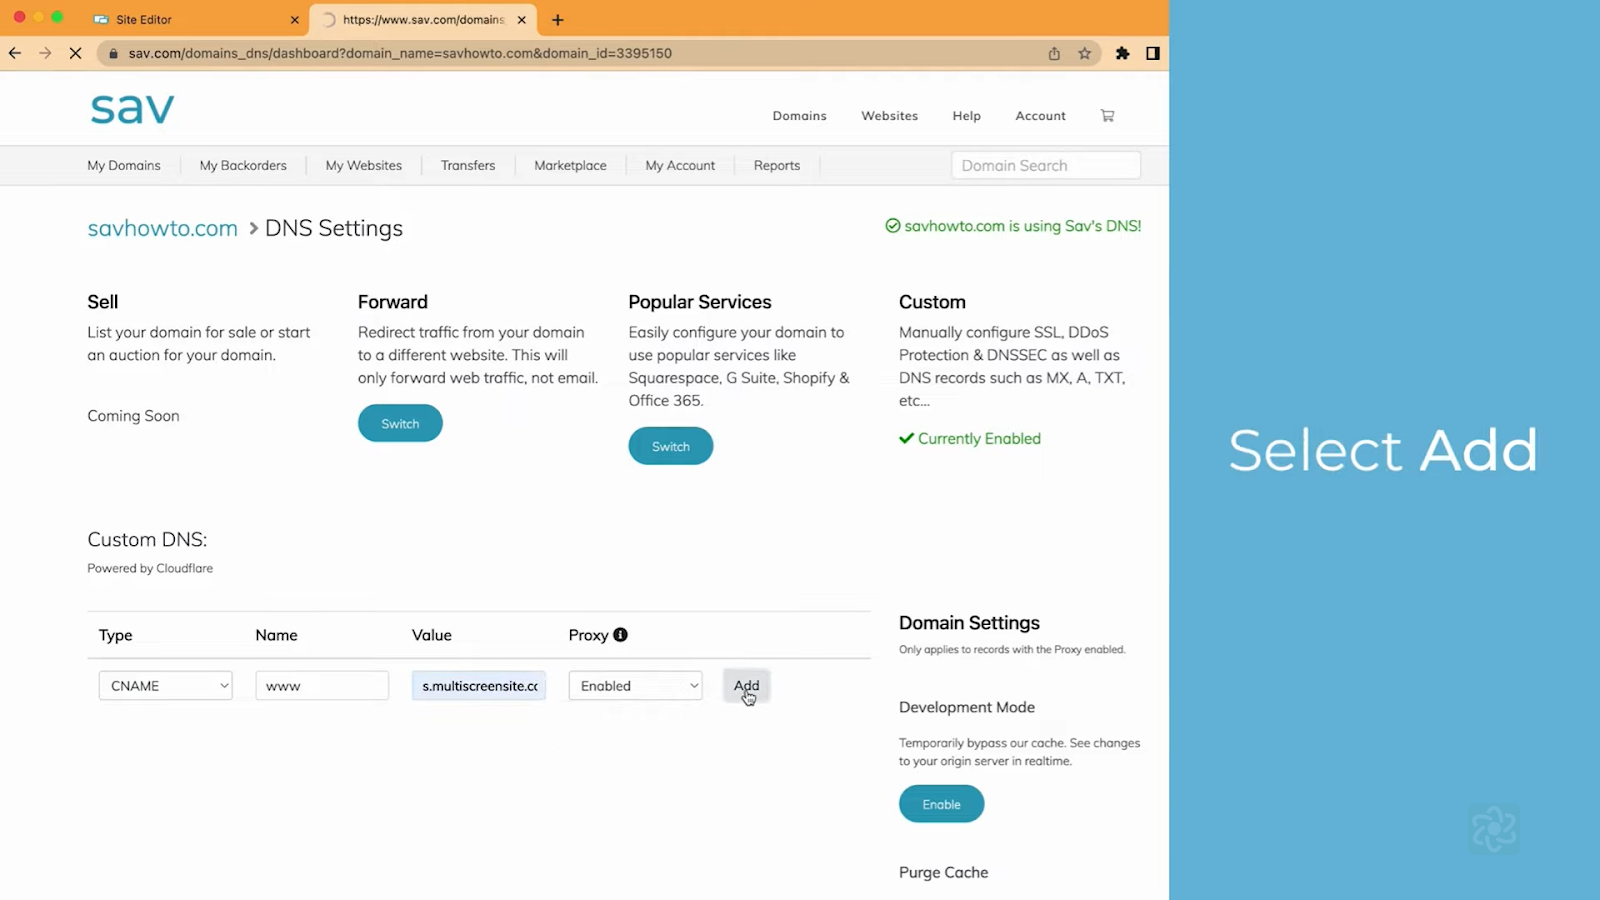Click the Domain Settings heading
The image size is (1600, 900).
[969, 623]
